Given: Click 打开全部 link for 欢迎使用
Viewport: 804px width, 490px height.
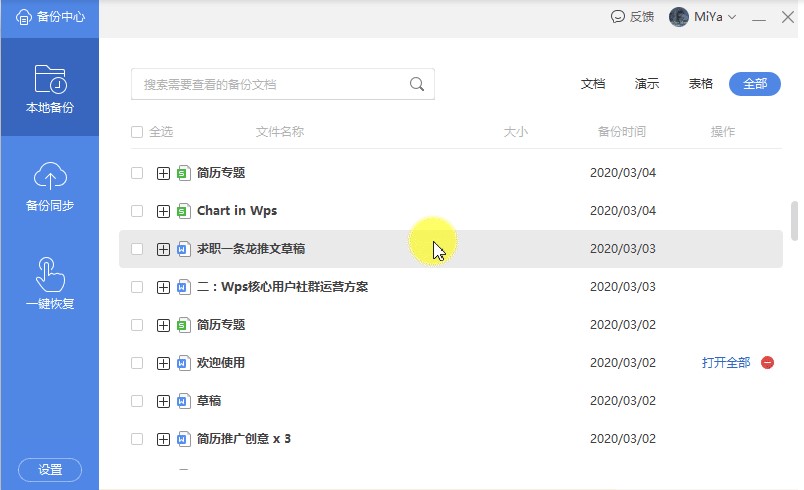Looking at the screenshot, I should (x=726, y=363).
